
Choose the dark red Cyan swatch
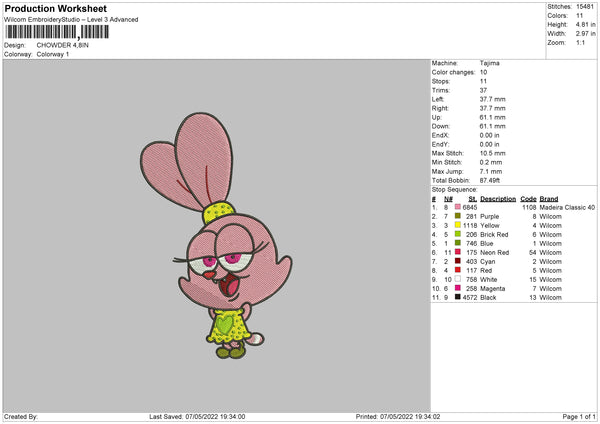pos(457,261)
